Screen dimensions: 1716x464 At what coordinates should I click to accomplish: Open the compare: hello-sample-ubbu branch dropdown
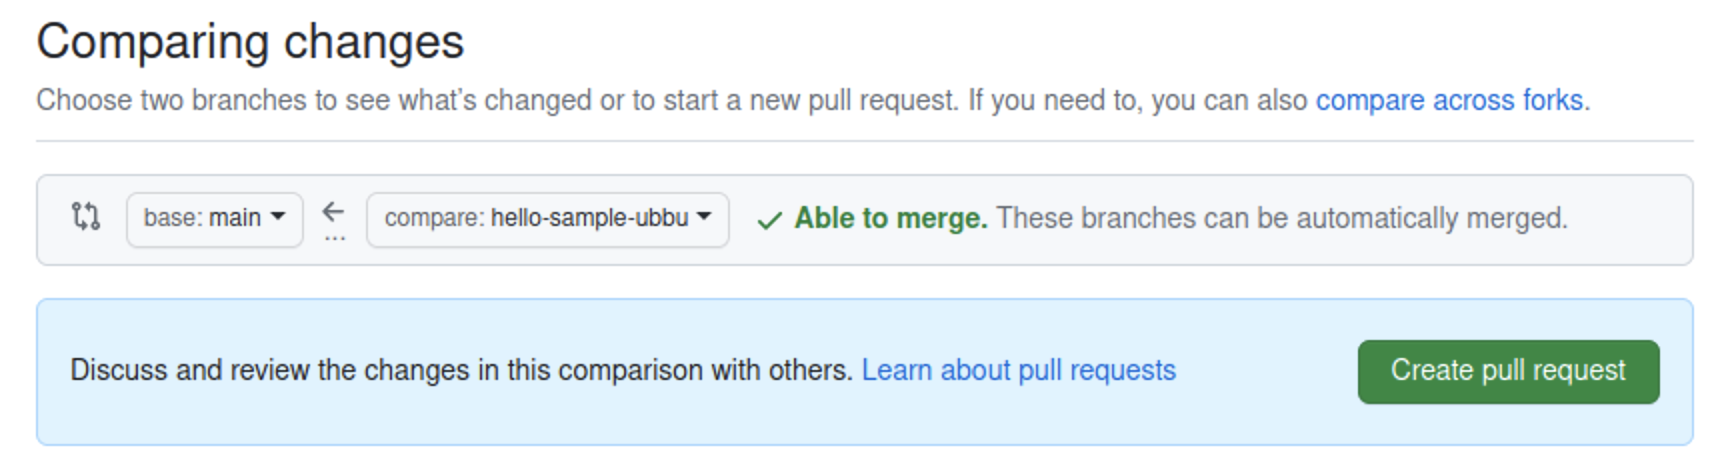click(x=547, y=219)
